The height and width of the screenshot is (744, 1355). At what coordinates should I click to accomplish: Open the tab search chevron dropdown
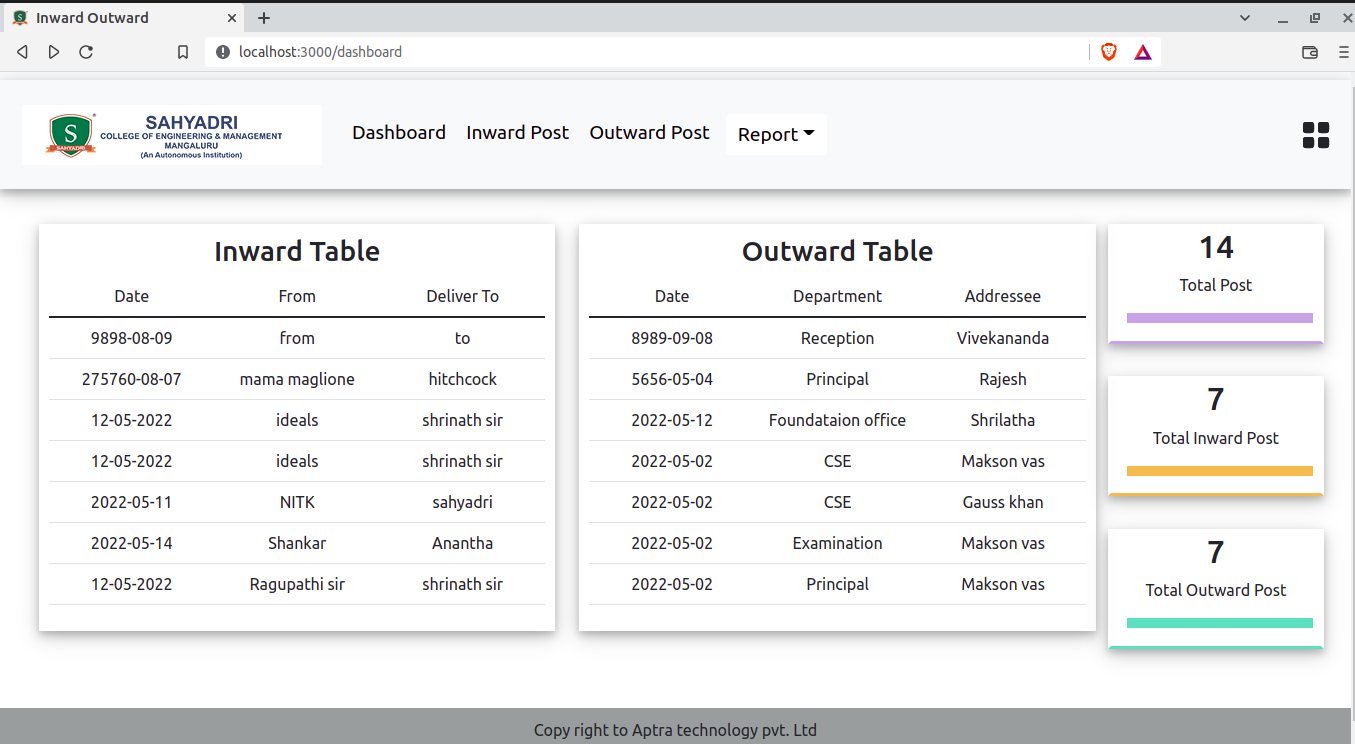1245,18
